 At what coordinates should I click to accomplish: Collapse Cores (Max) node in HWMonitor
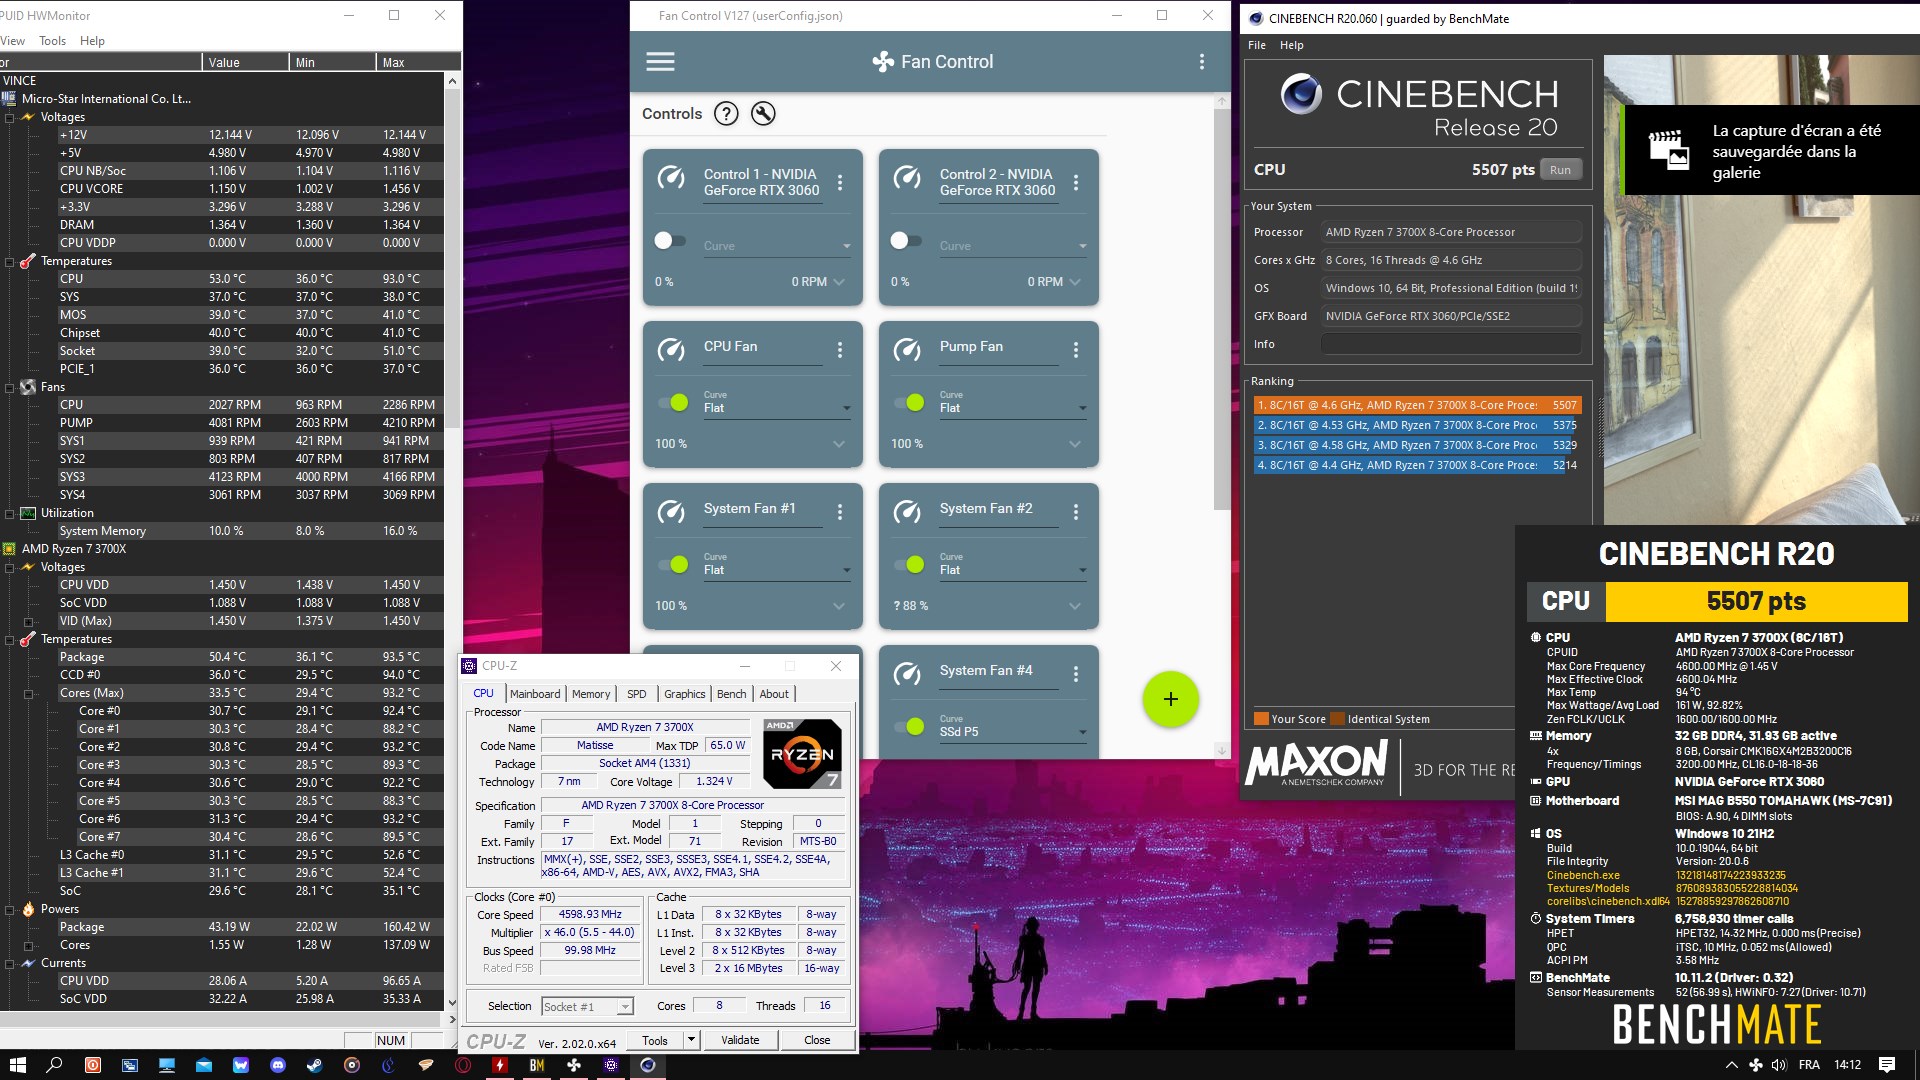coord(29,694)
